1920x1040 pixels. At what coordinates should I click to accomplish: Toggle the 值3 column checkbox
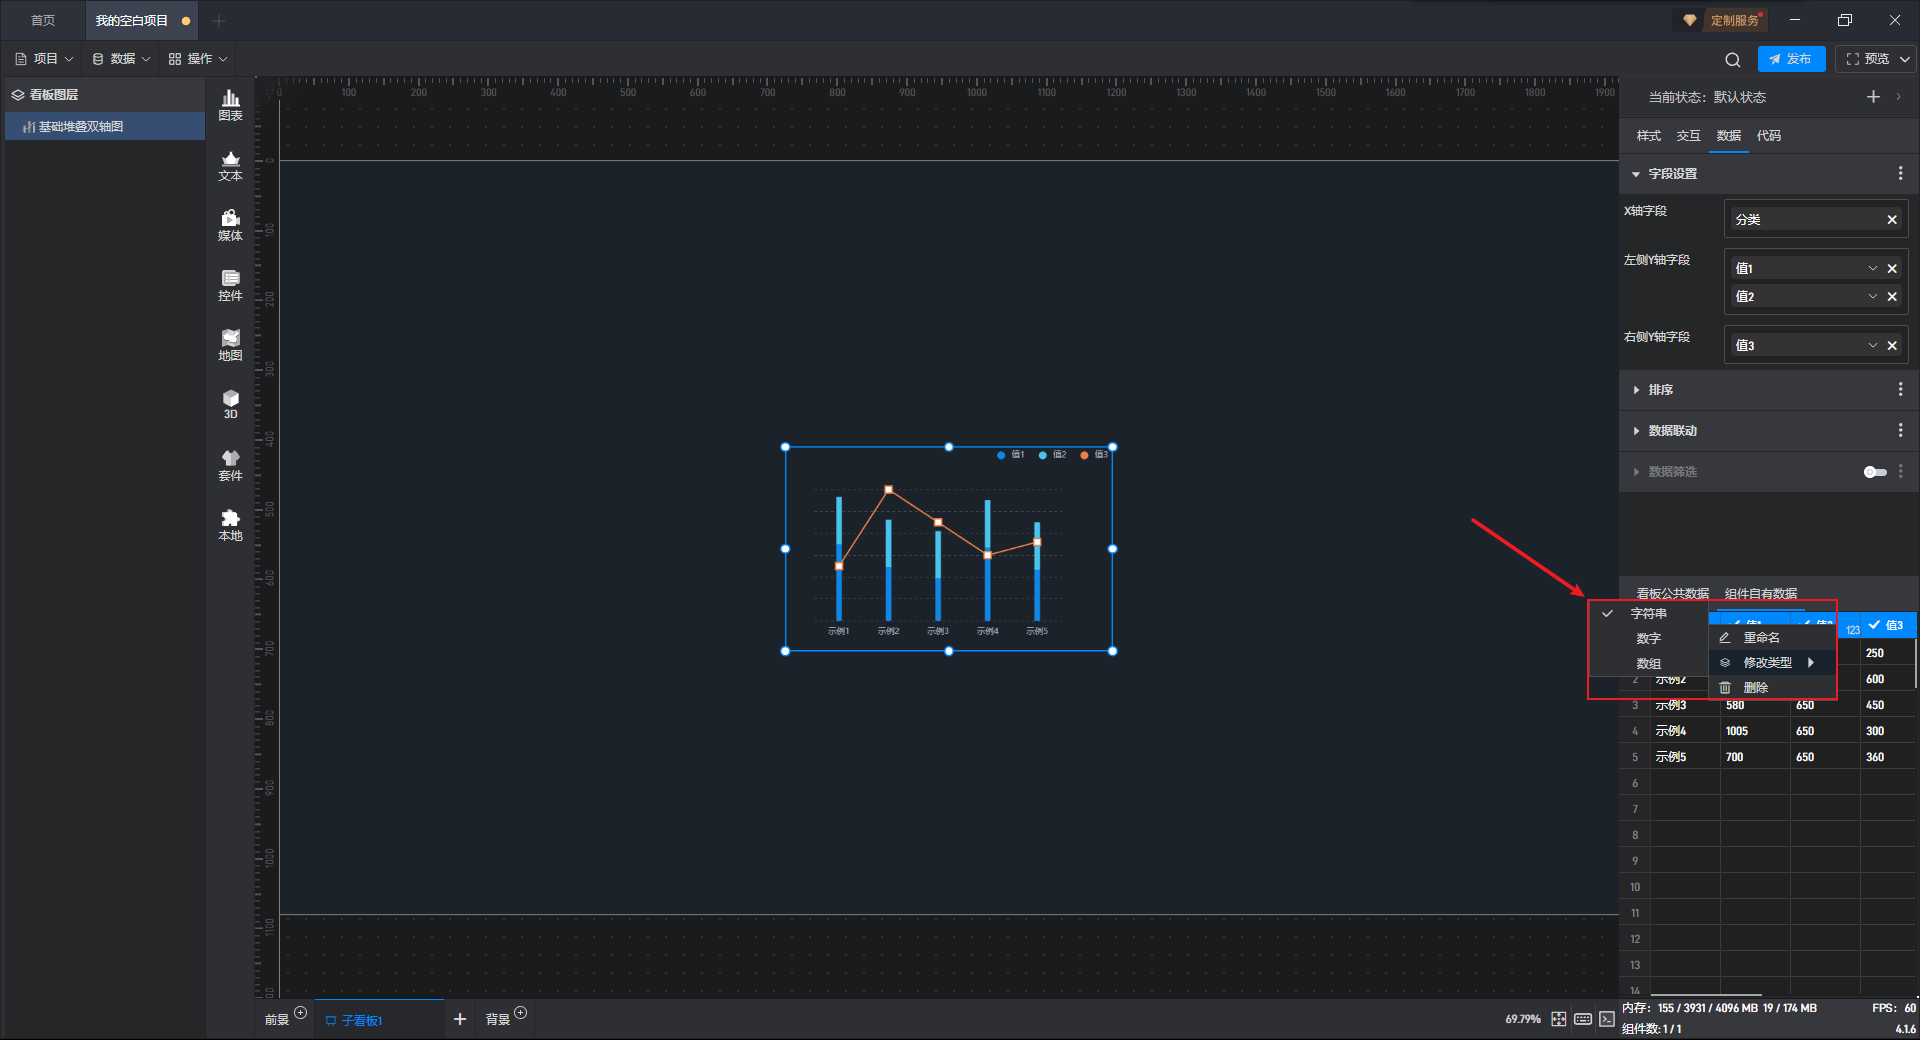pyautogui.click(x=1874, y=625)
